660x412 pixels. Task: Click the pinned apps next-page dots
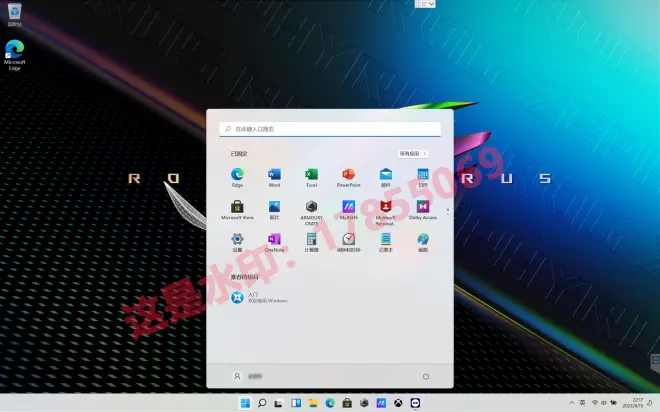447,210
